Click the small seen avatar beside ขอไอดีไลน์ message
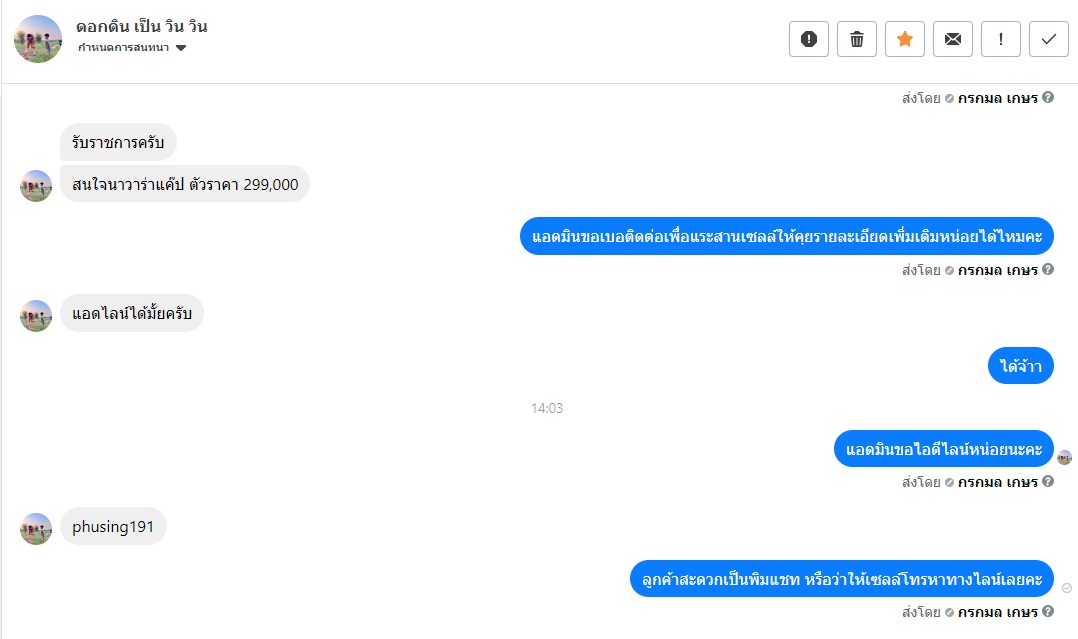 [x=1064, y=457]
